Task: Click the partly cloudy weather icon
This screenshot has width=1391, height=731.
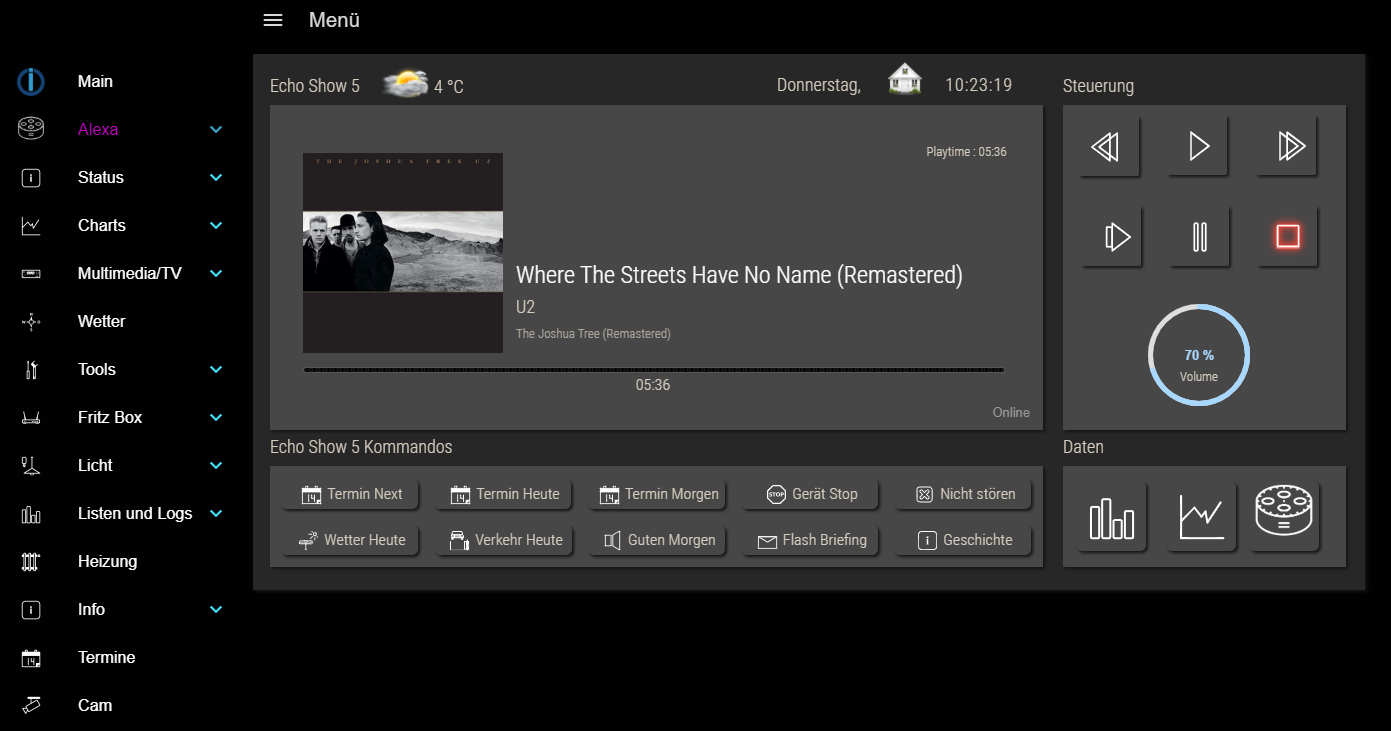Action: [x=406, y=84]
